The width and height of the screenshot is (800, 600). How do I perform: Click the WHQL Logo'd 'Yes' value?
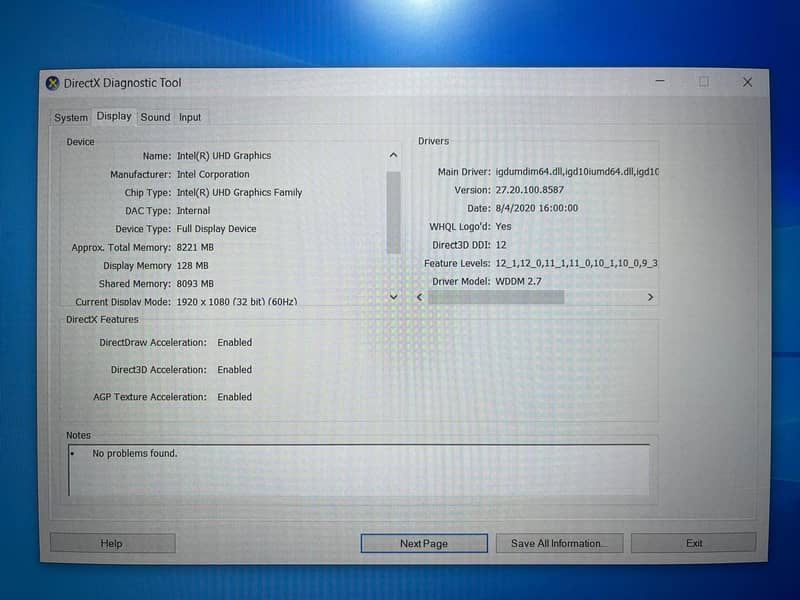pos(503,227)
